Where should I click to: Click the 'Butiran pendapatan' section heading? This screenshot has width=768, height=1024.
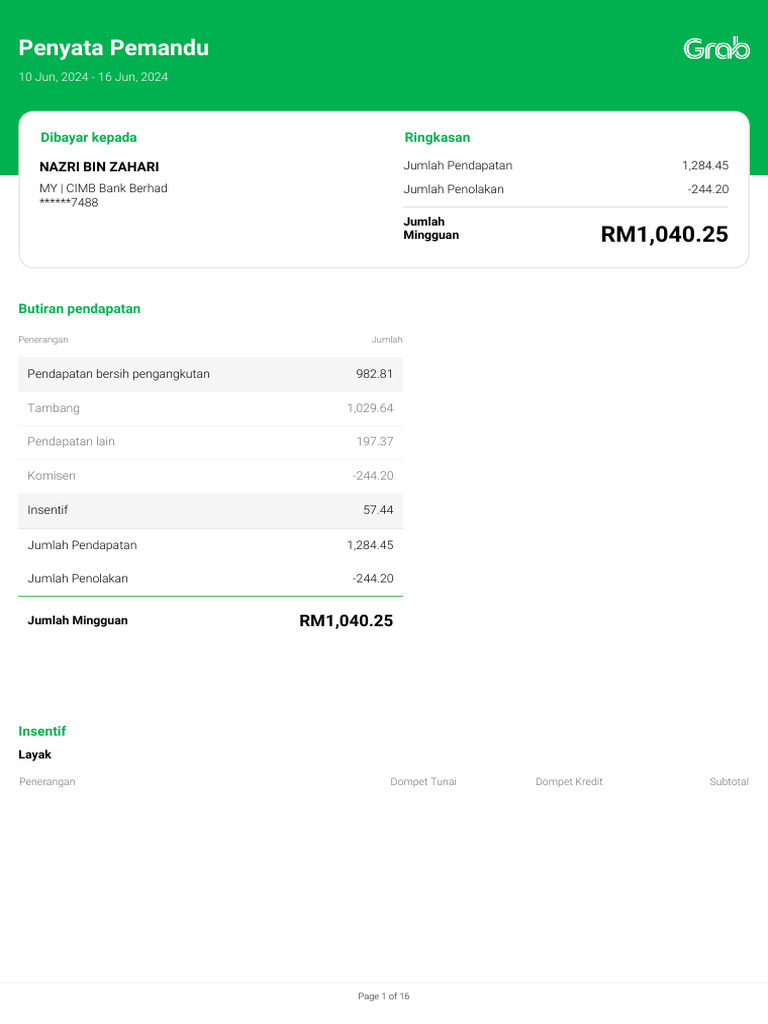pyautogui.click(x=79, y=308)
